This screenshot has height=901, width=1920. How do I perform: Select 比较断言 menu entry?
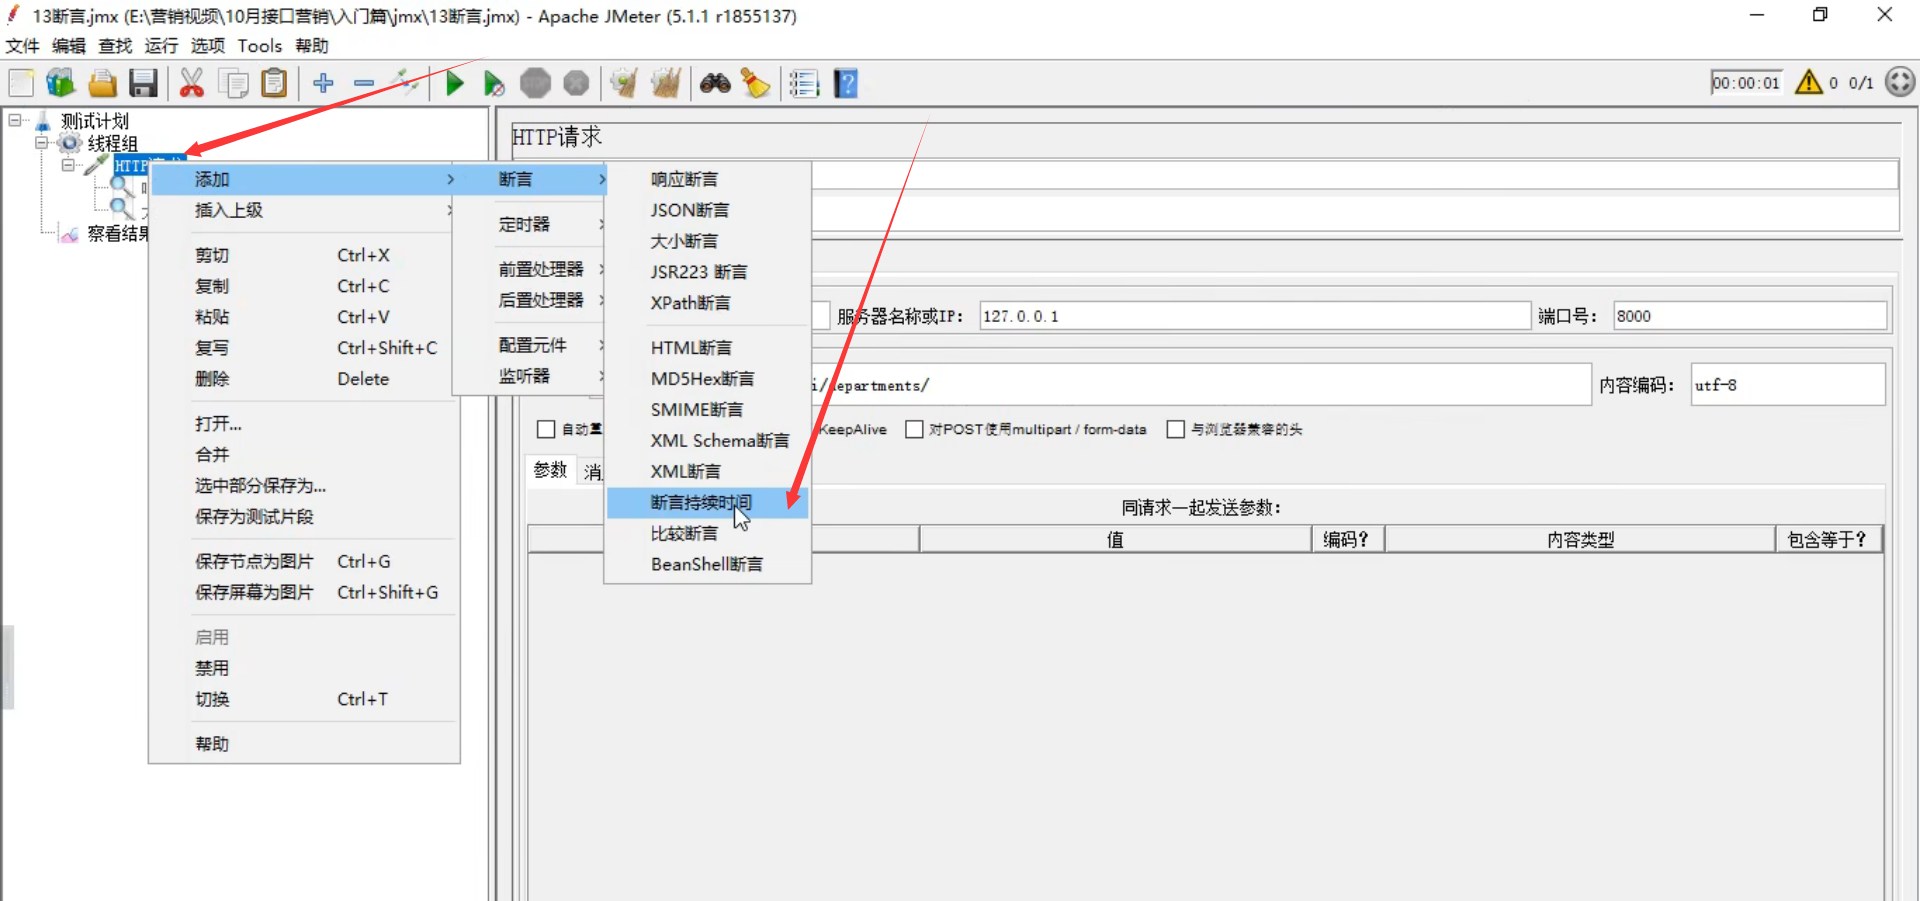[x=708, y=533]
